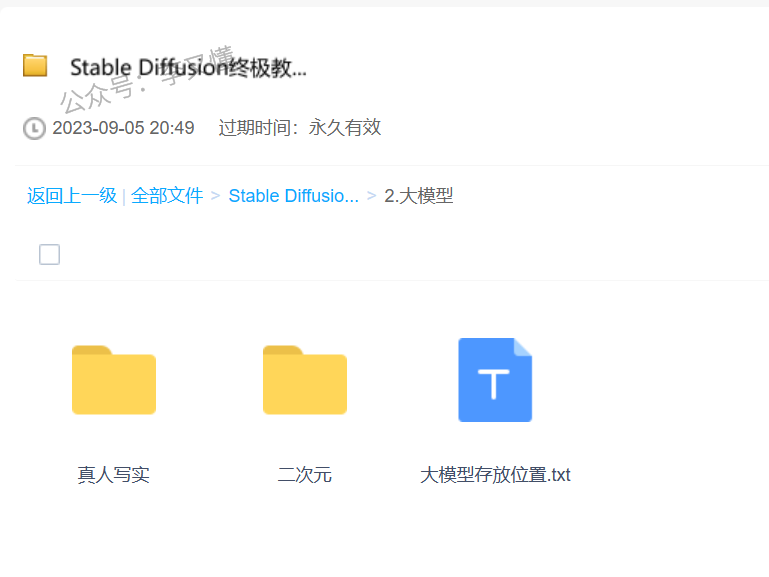The image size is (769, 577).
Task: Click the 2.大模型 current breadcrumb item
Action: 419,196
